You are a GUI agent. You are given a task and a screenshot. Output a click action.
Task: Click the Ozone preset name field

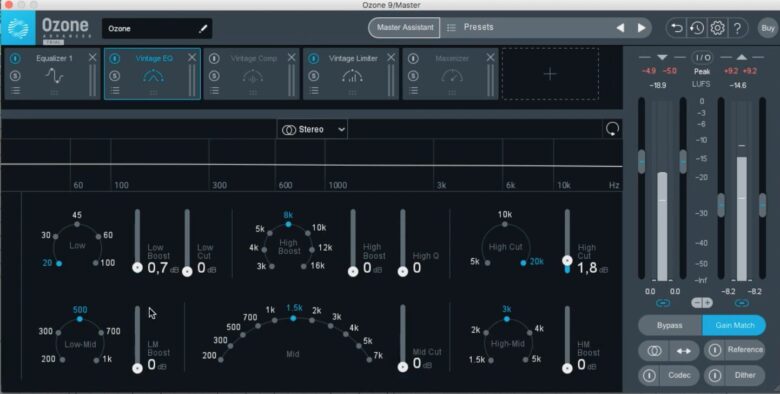[157, 29]
